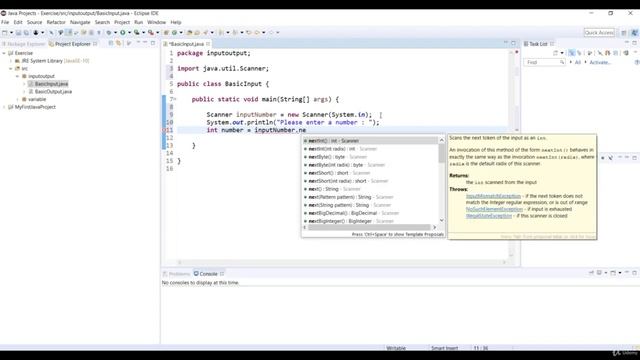Open the File menu
640x360 pixels.
(5, 22)
